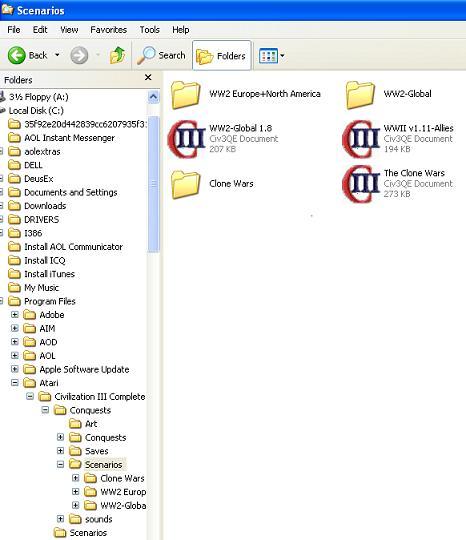Expand the AIM folder node
Viewport: 466px width, 540px height.
pos(15,328)
